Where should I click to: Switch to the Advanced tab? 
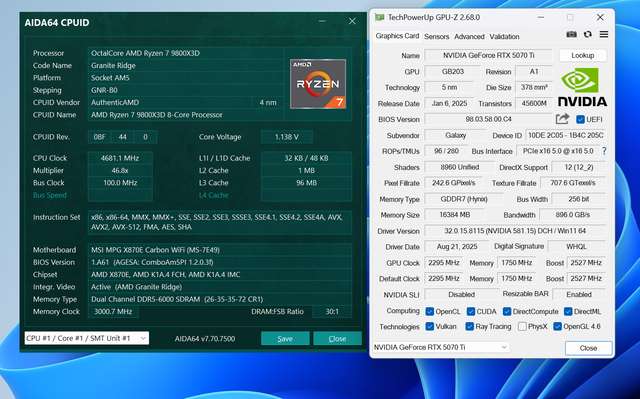469,37
